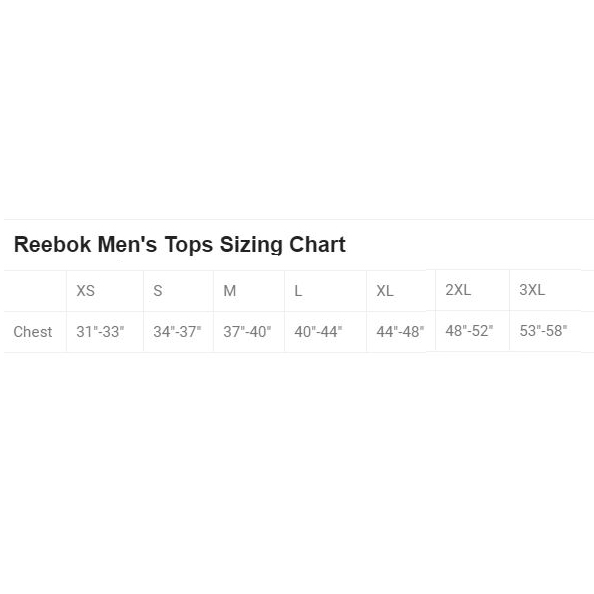Click the empty top-left table cell

pyautogui.click(x=35, y=291)
